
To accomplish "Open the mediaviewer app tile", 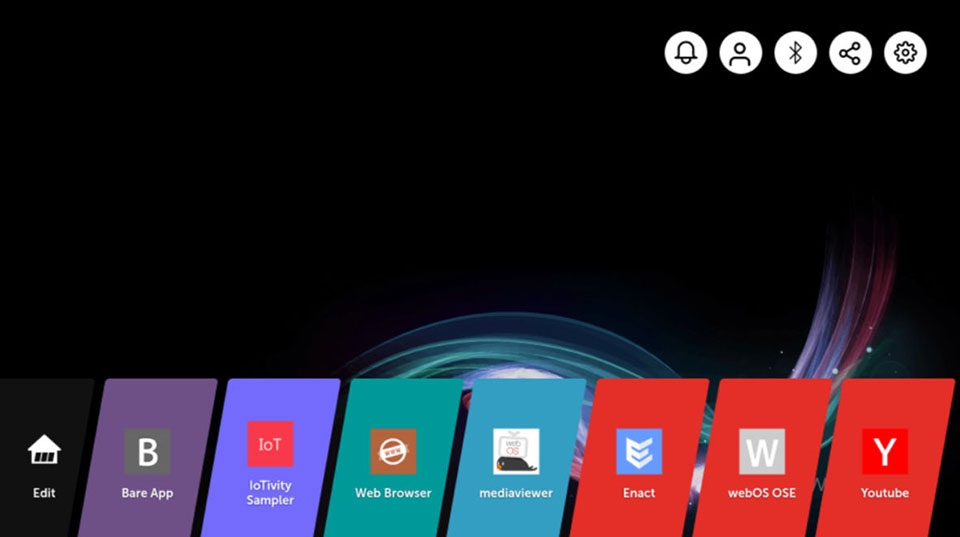I will pyautogui.click(x=516, y=458).
